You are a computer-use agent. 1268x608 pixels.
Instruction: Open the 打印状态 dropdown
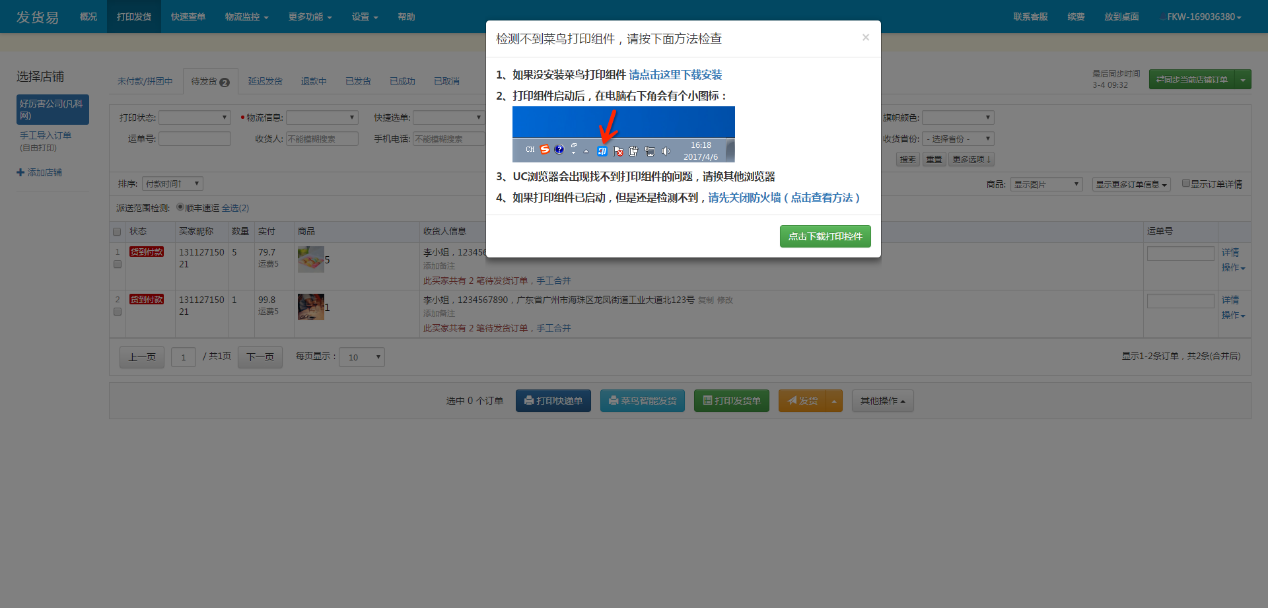[194, 117]
